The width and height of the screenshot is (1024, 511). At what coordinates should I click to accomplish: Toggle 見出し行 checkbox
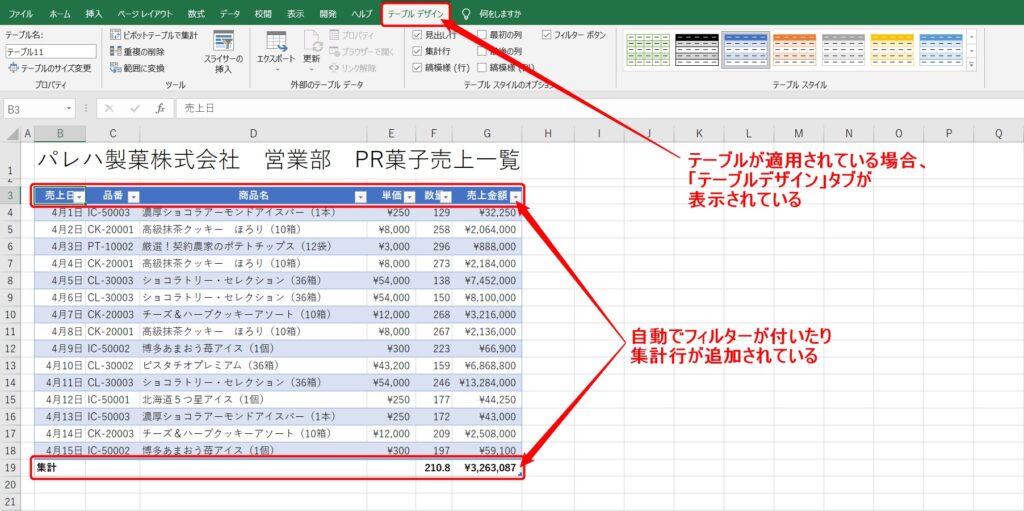click(417, 35)
